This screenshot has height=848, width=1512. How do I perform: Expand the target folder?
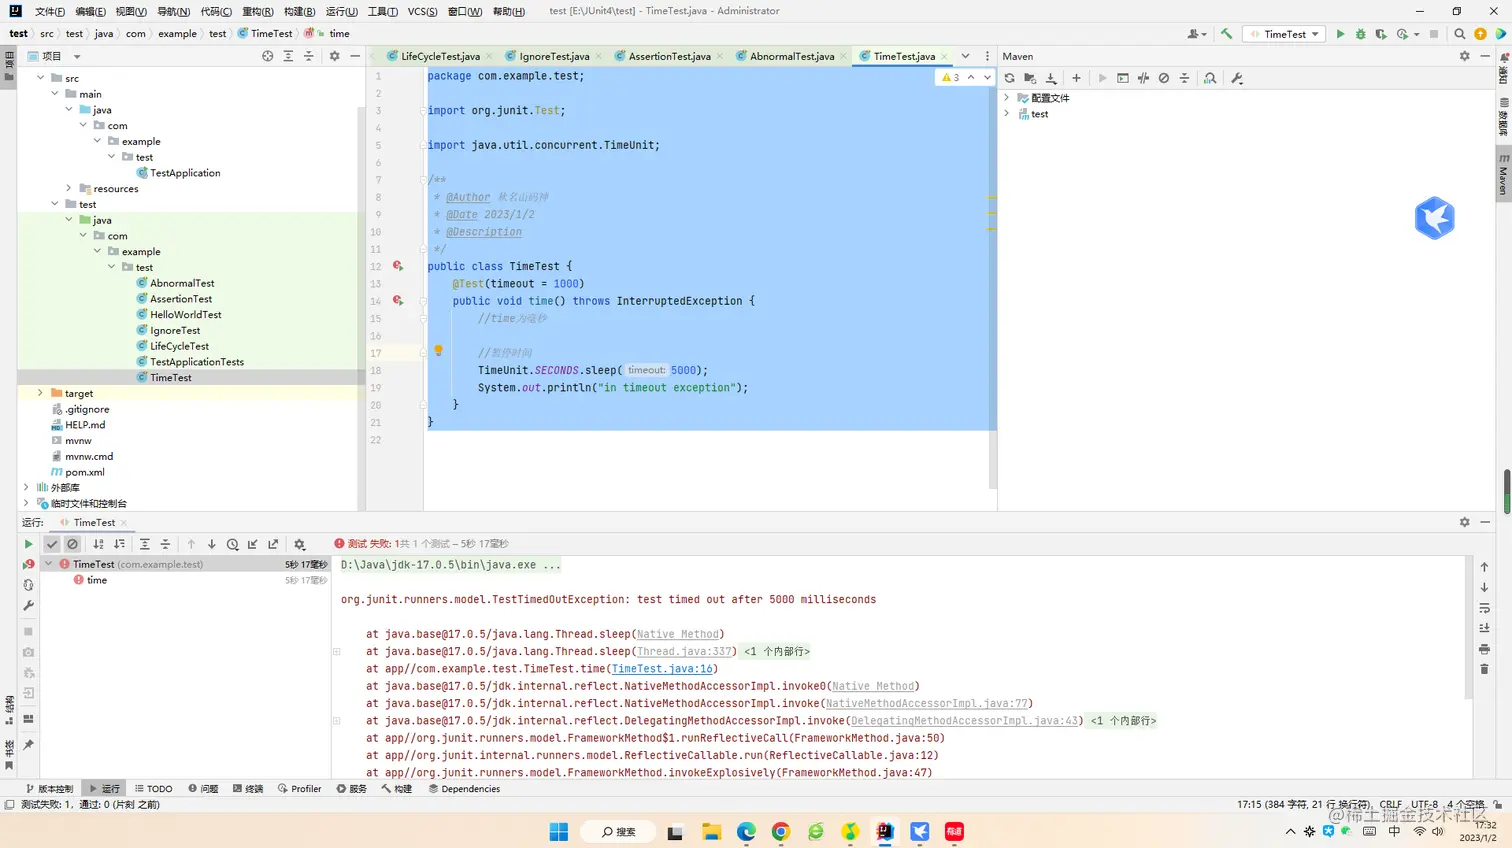click(40, 393)
